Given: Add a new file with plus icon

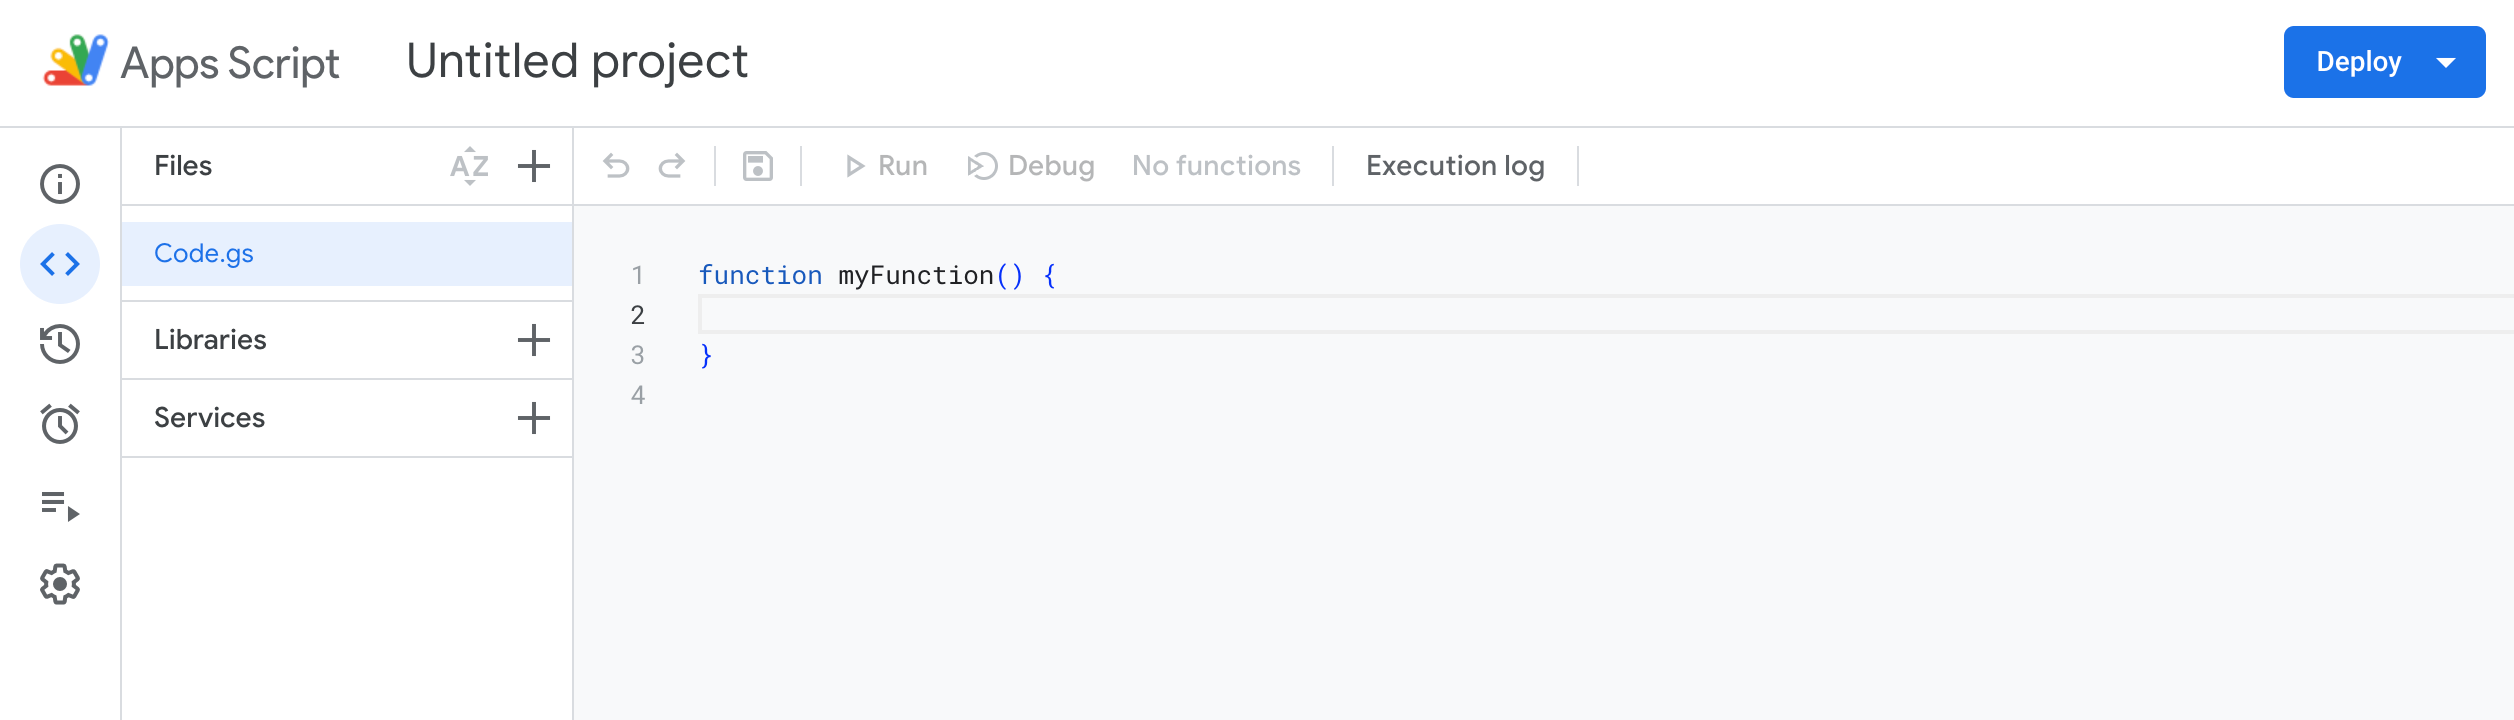Looking at the screenshot, I should (534, 166).
